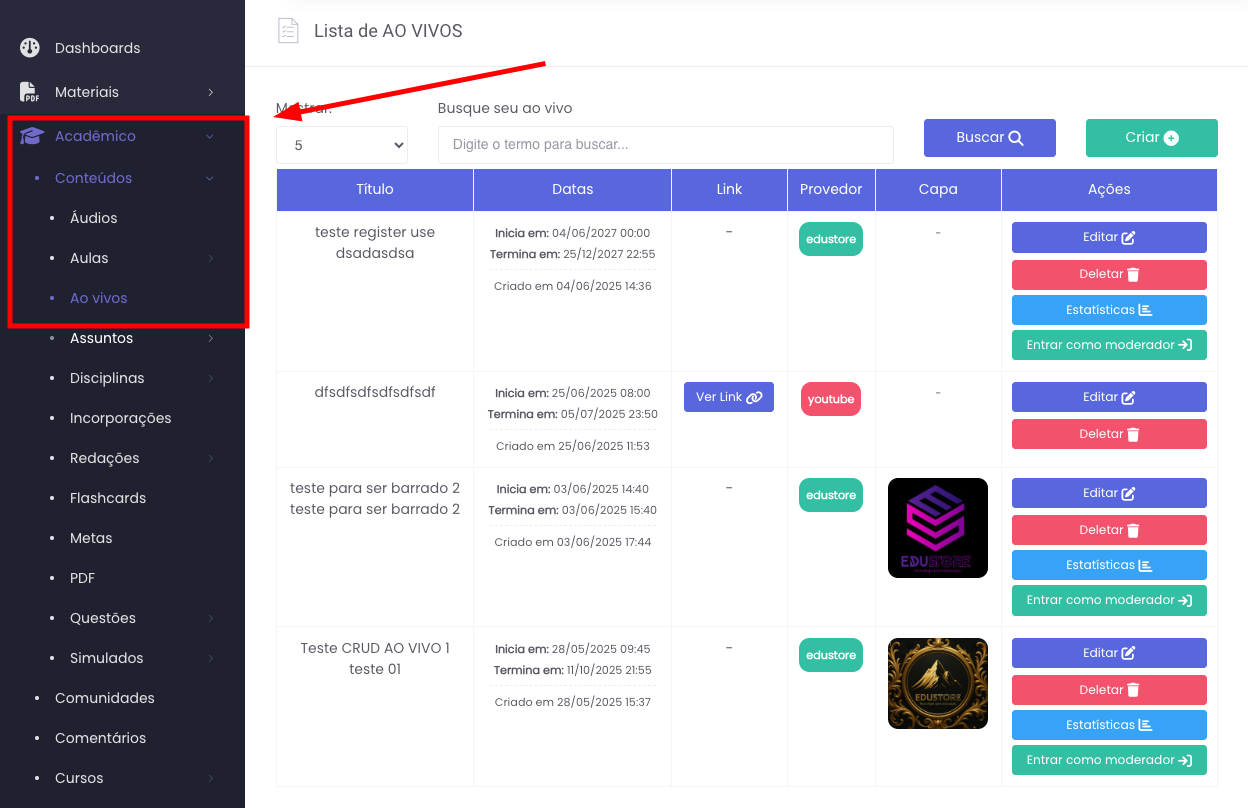Click the purple Edustore cover thumbnail
1248x808 pixels.
click(937, 528)
